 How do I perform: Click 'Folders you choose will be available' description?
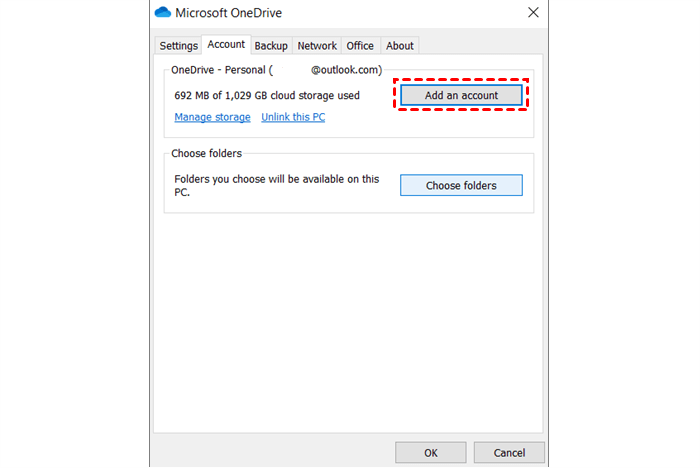[x=277, y=185]
